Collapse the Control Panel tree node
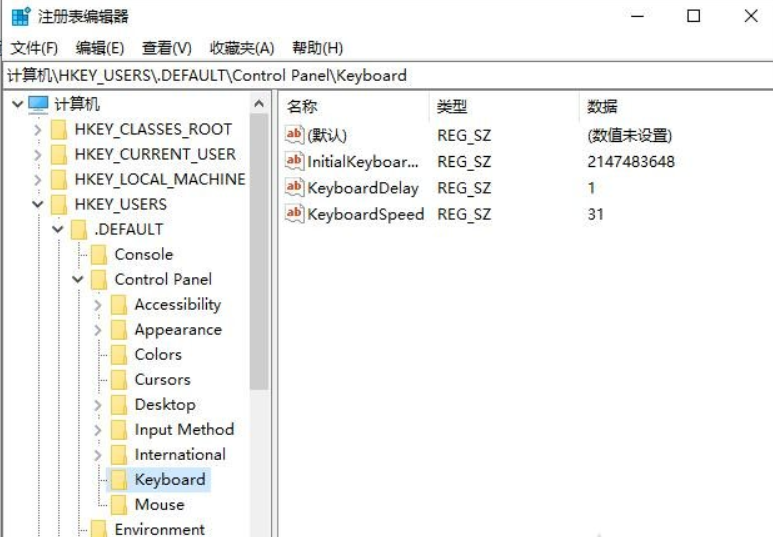The height and width of the screenshot is (537, 773). point(77,280)
